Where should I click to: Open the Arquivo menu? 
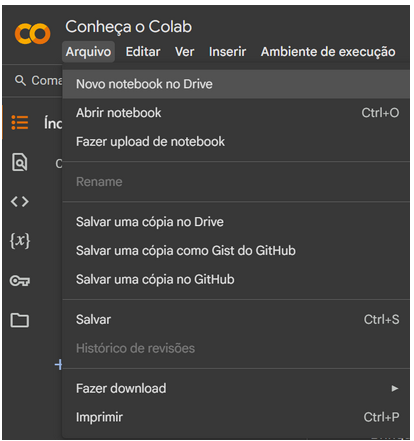tap(88, 52)
